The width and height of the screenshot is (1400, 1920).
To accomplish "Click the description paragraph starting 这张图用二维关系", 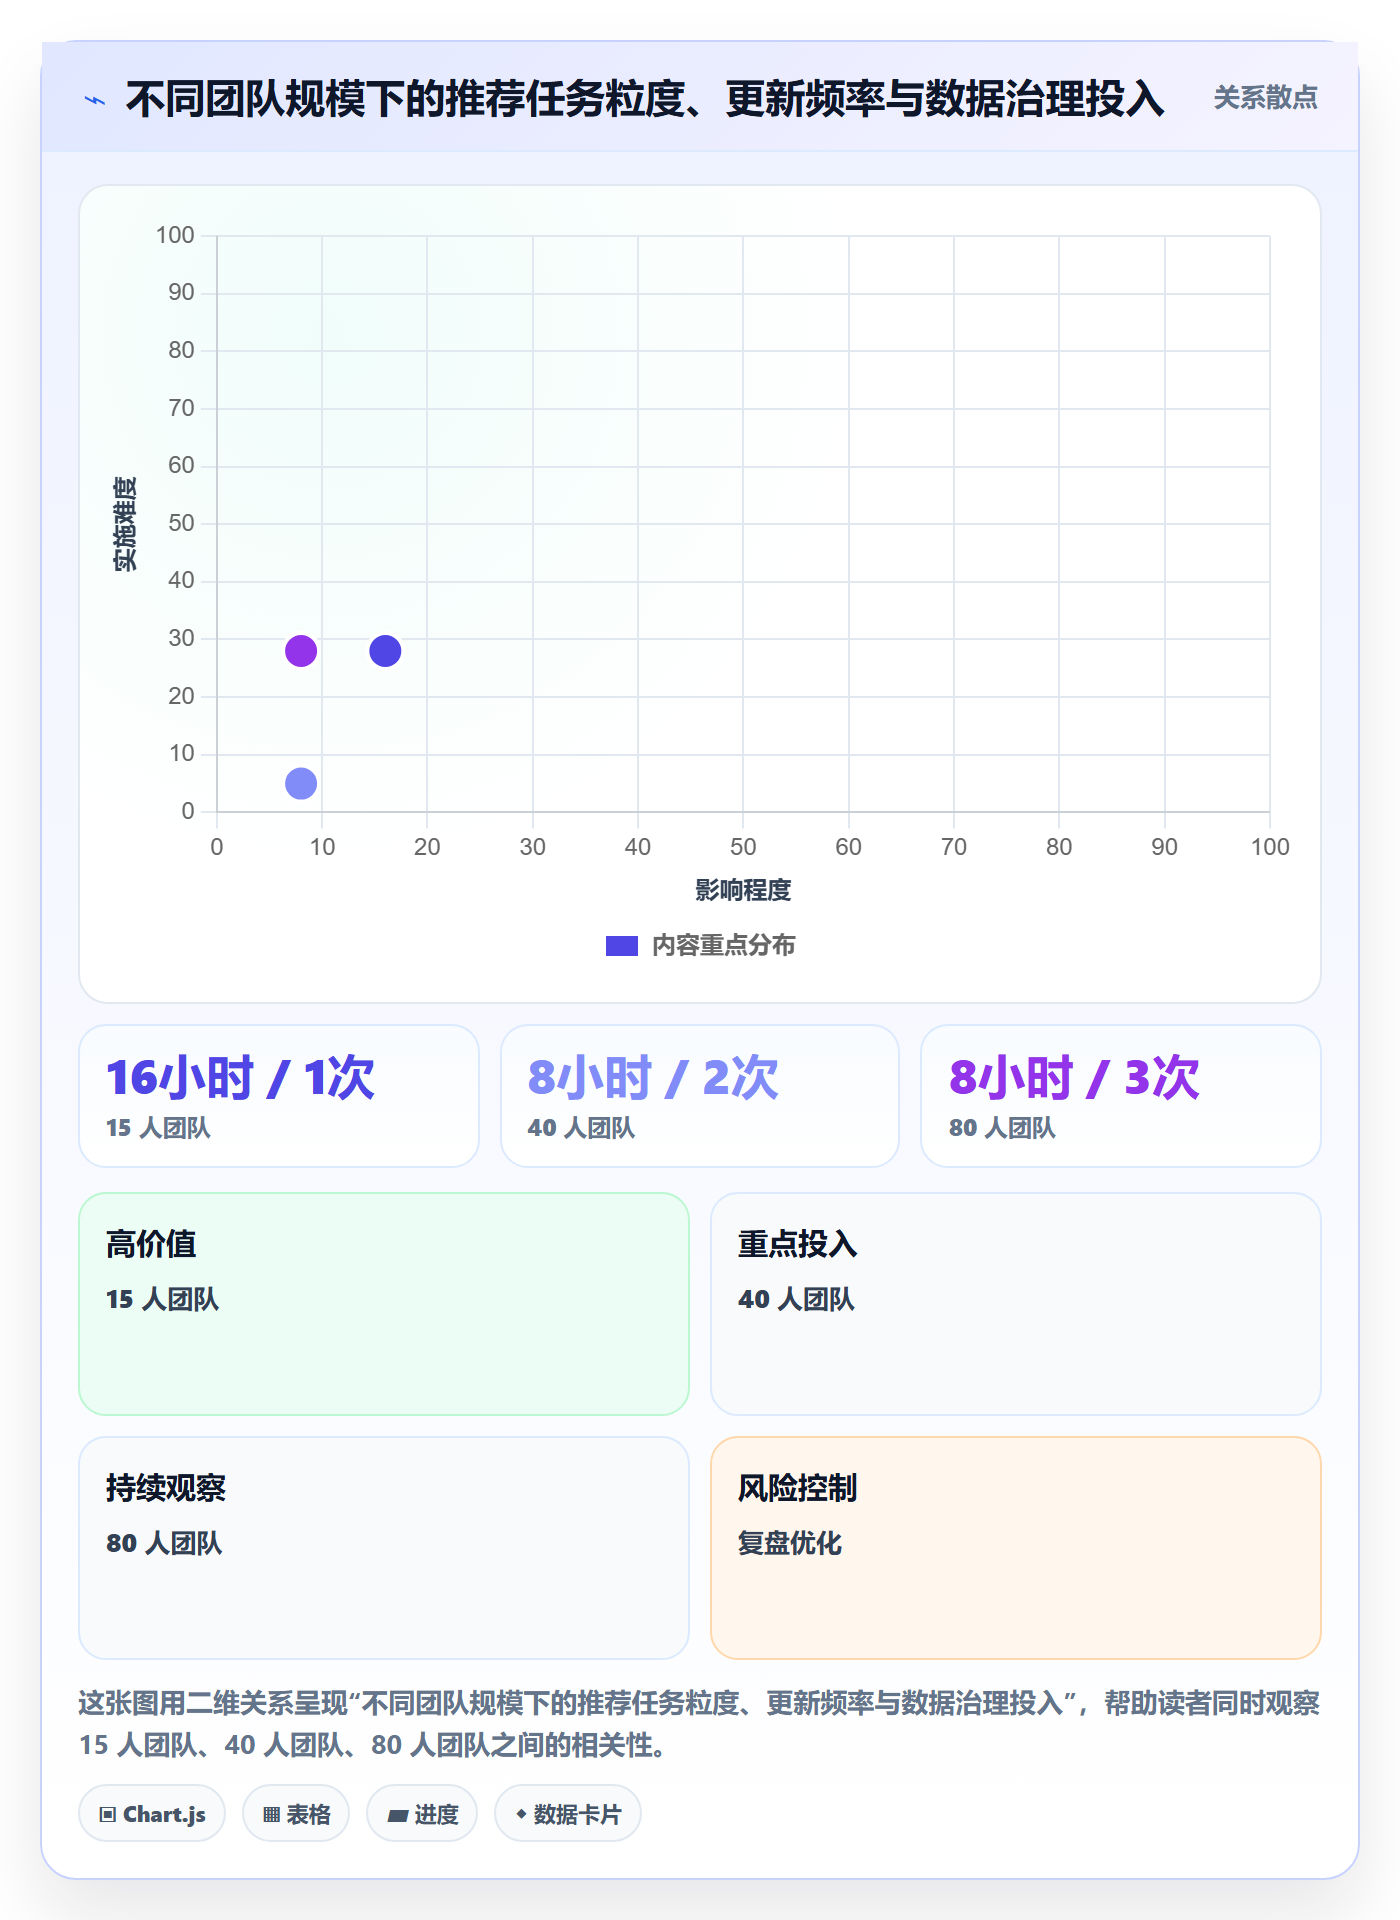I will click(x=699, y=1724).
